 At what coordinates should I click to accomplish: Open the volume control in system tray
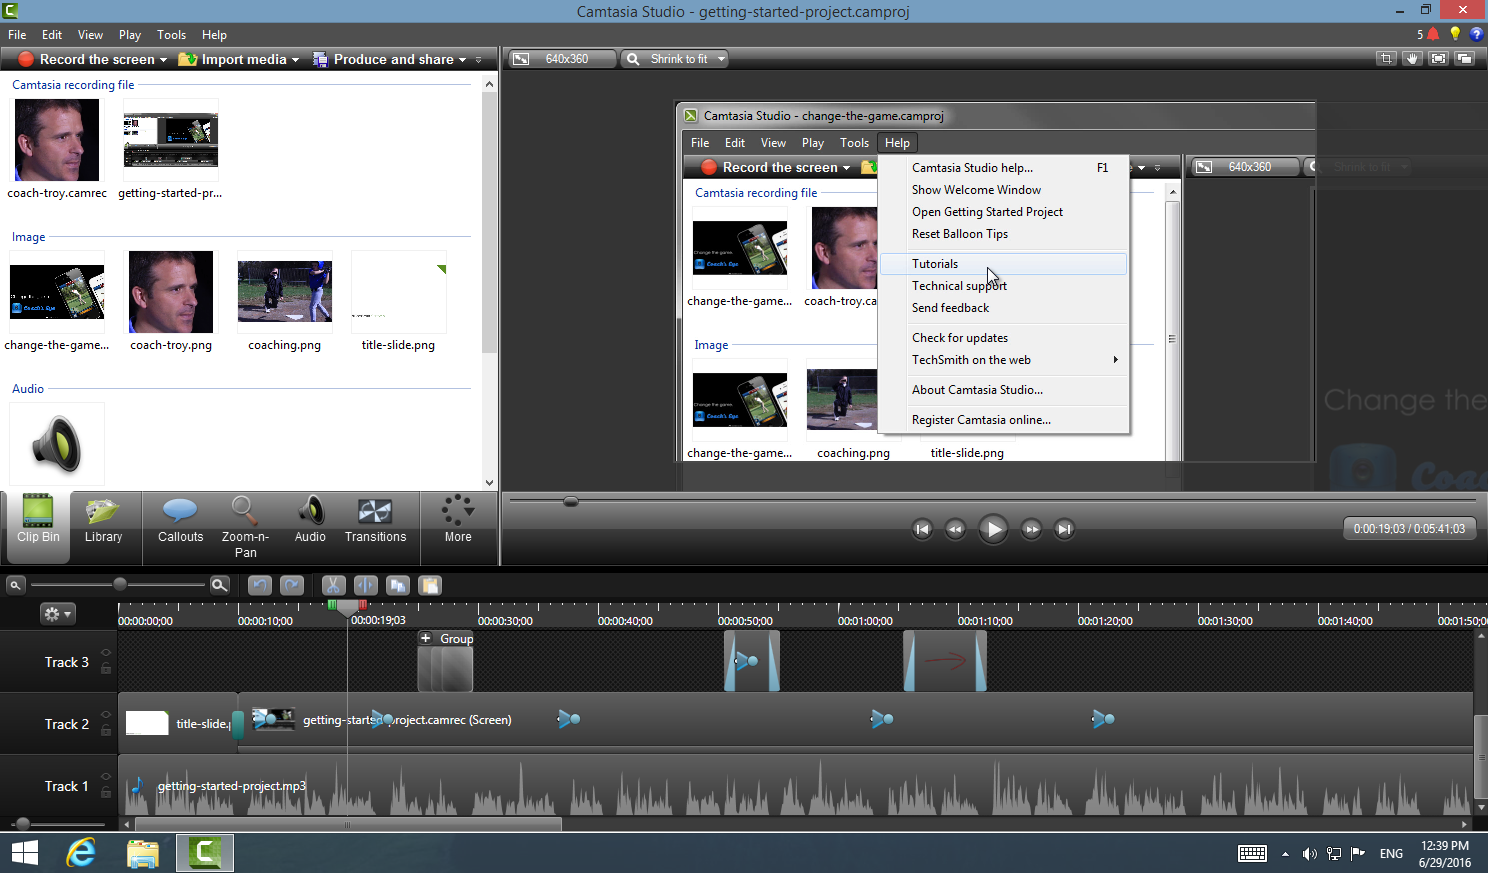pos(1309,854)
